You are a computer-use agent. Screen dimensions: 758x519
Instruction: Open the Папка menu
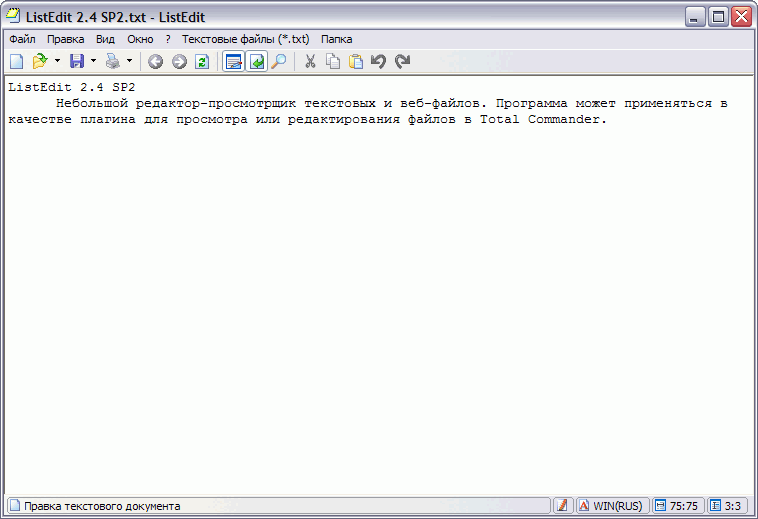tap(336, 39)
